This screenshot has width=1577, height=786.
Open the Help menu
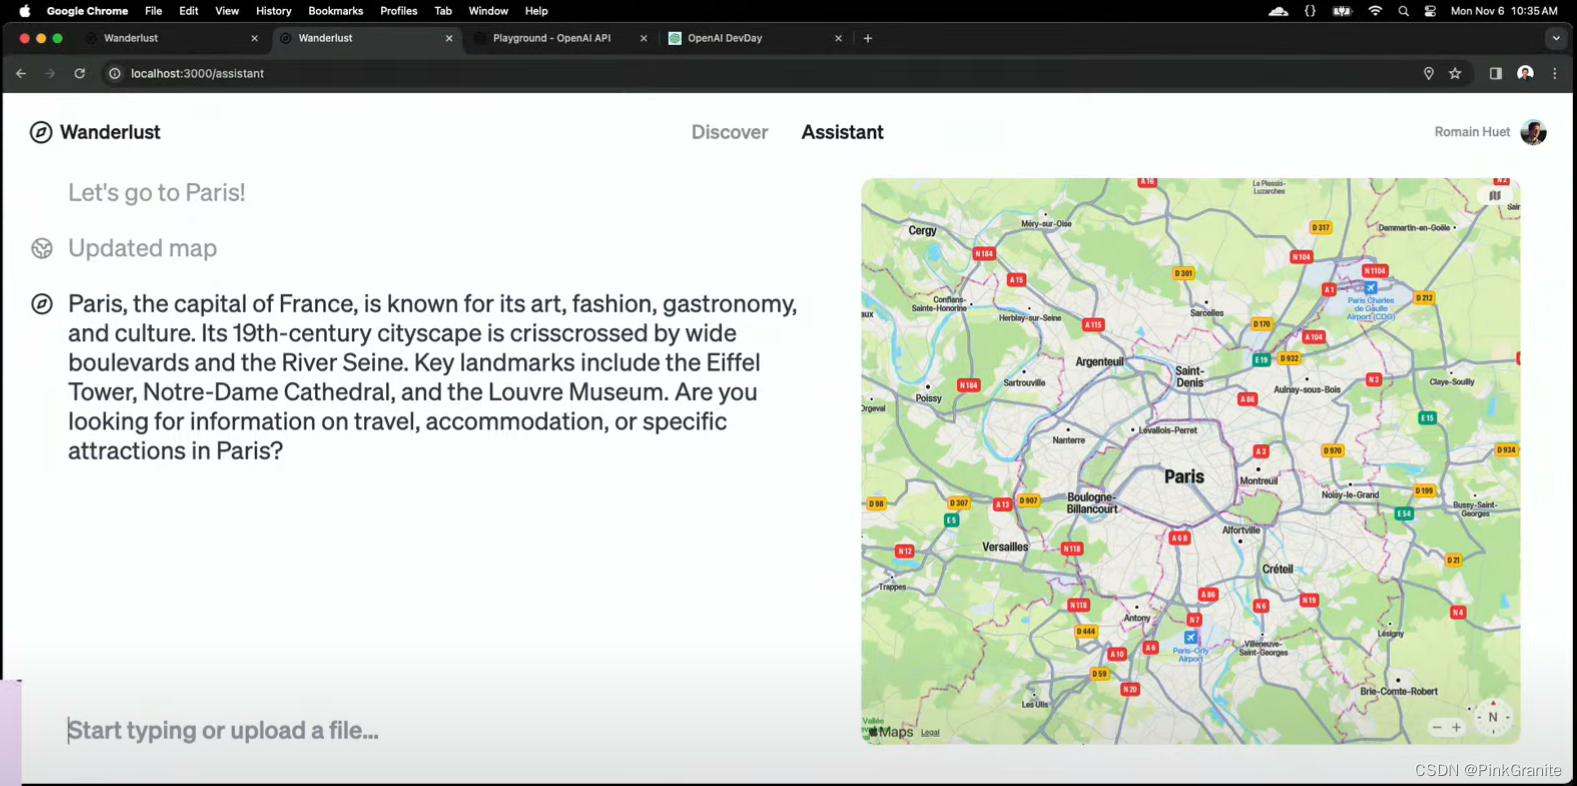click(536, 11)
